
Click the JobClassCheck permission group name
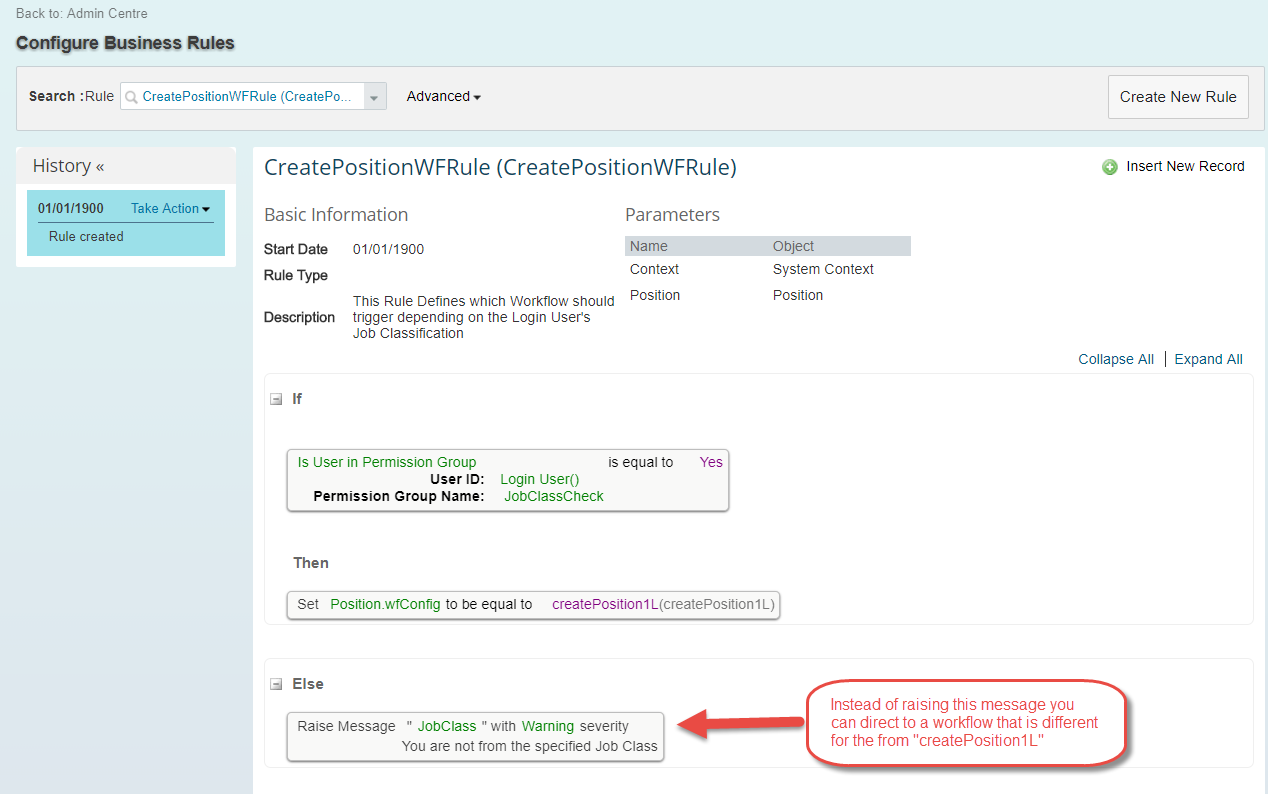point(554,496)
